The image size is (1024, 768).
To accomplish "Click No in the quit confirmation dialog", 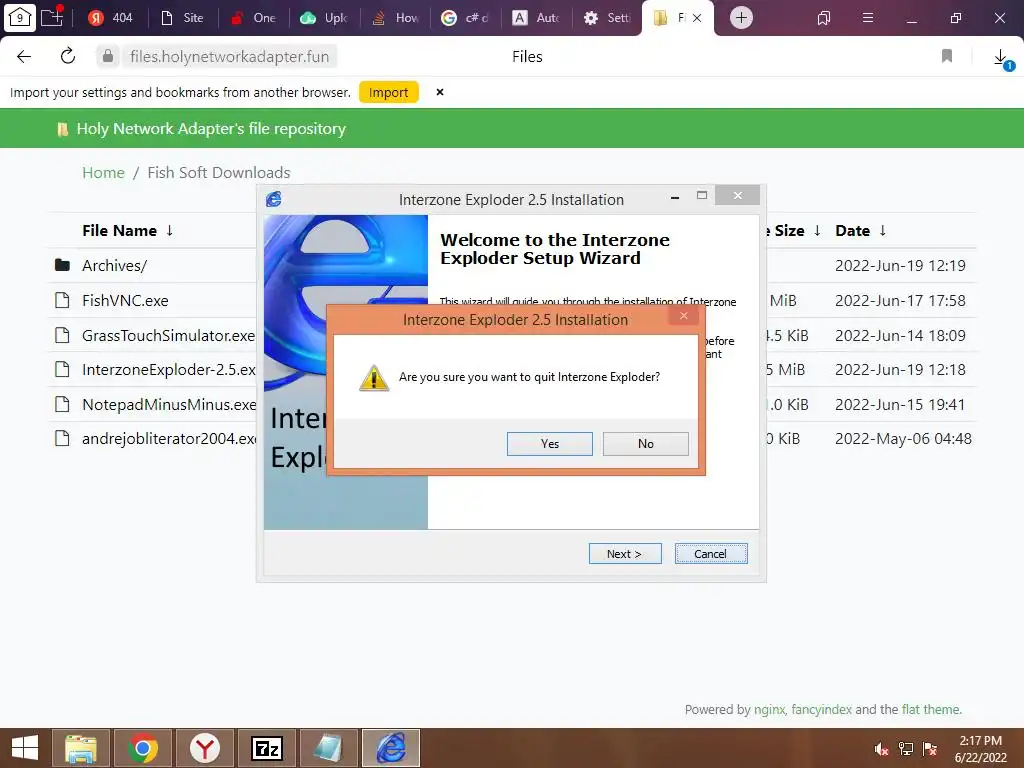I will (645, 443).
